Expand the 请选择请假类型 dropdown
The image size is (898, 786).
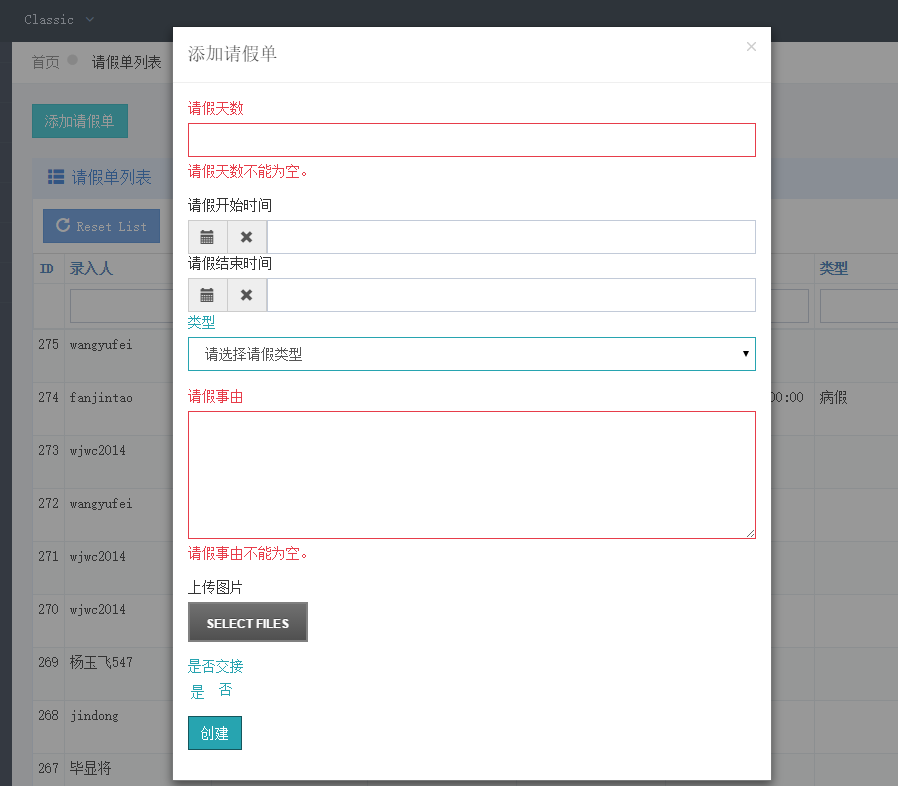point(471,354)
